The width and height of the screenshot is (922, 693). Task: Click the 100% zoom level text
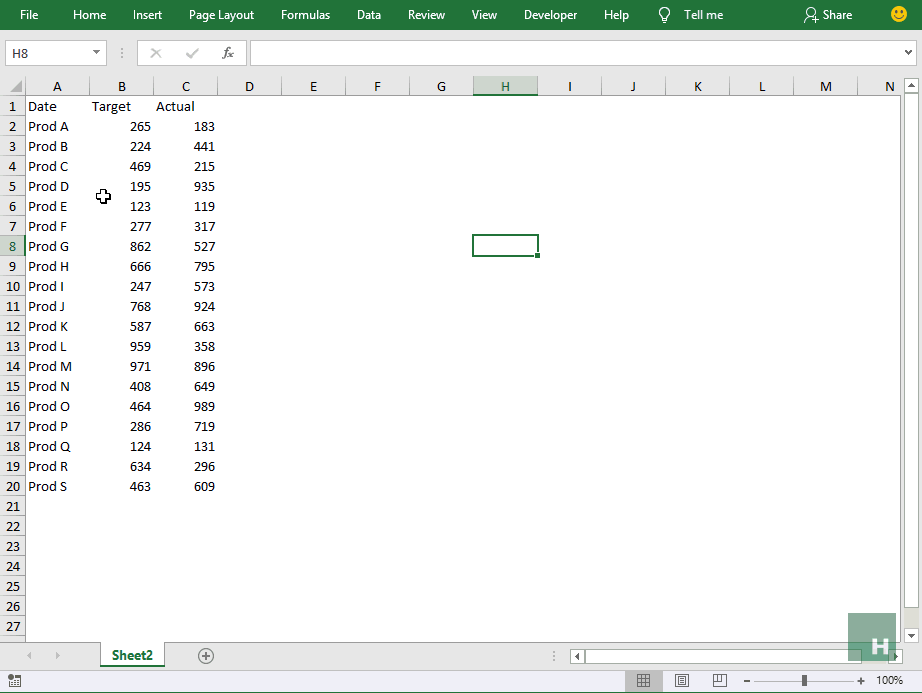(x=890, y=680)
